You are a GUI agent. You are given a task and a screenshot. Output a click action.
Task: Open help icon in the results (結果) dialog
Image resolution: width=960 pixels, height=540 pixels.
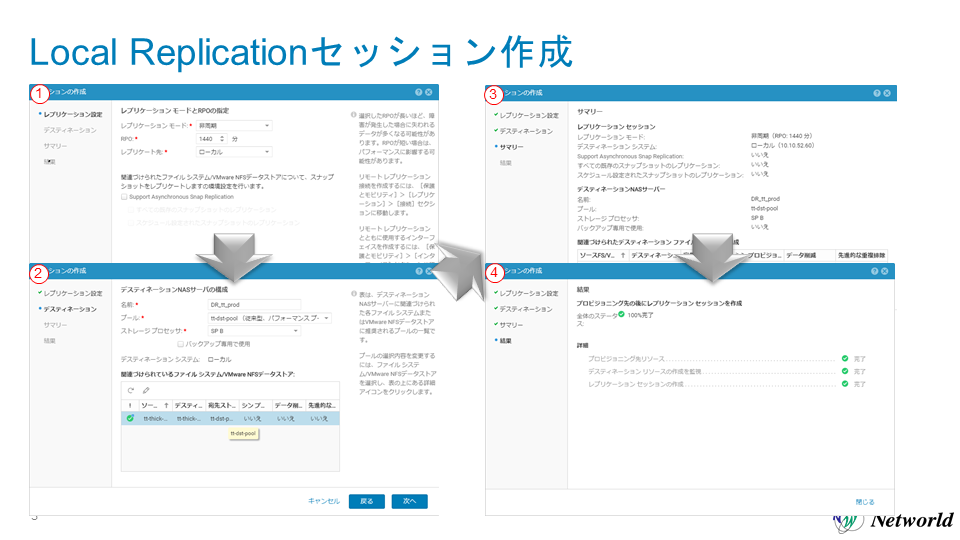(874, 271)
